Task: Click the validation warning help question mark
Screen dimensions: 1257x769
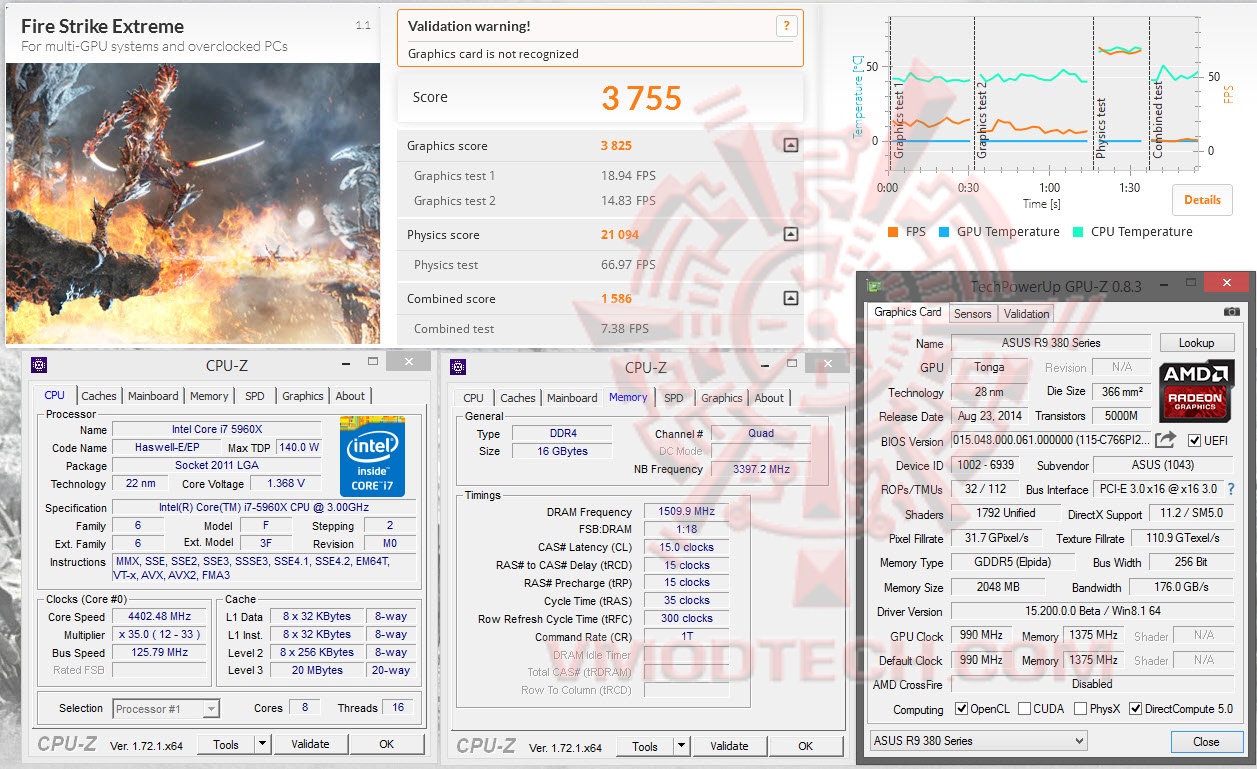Action: [x=787, y=27]
